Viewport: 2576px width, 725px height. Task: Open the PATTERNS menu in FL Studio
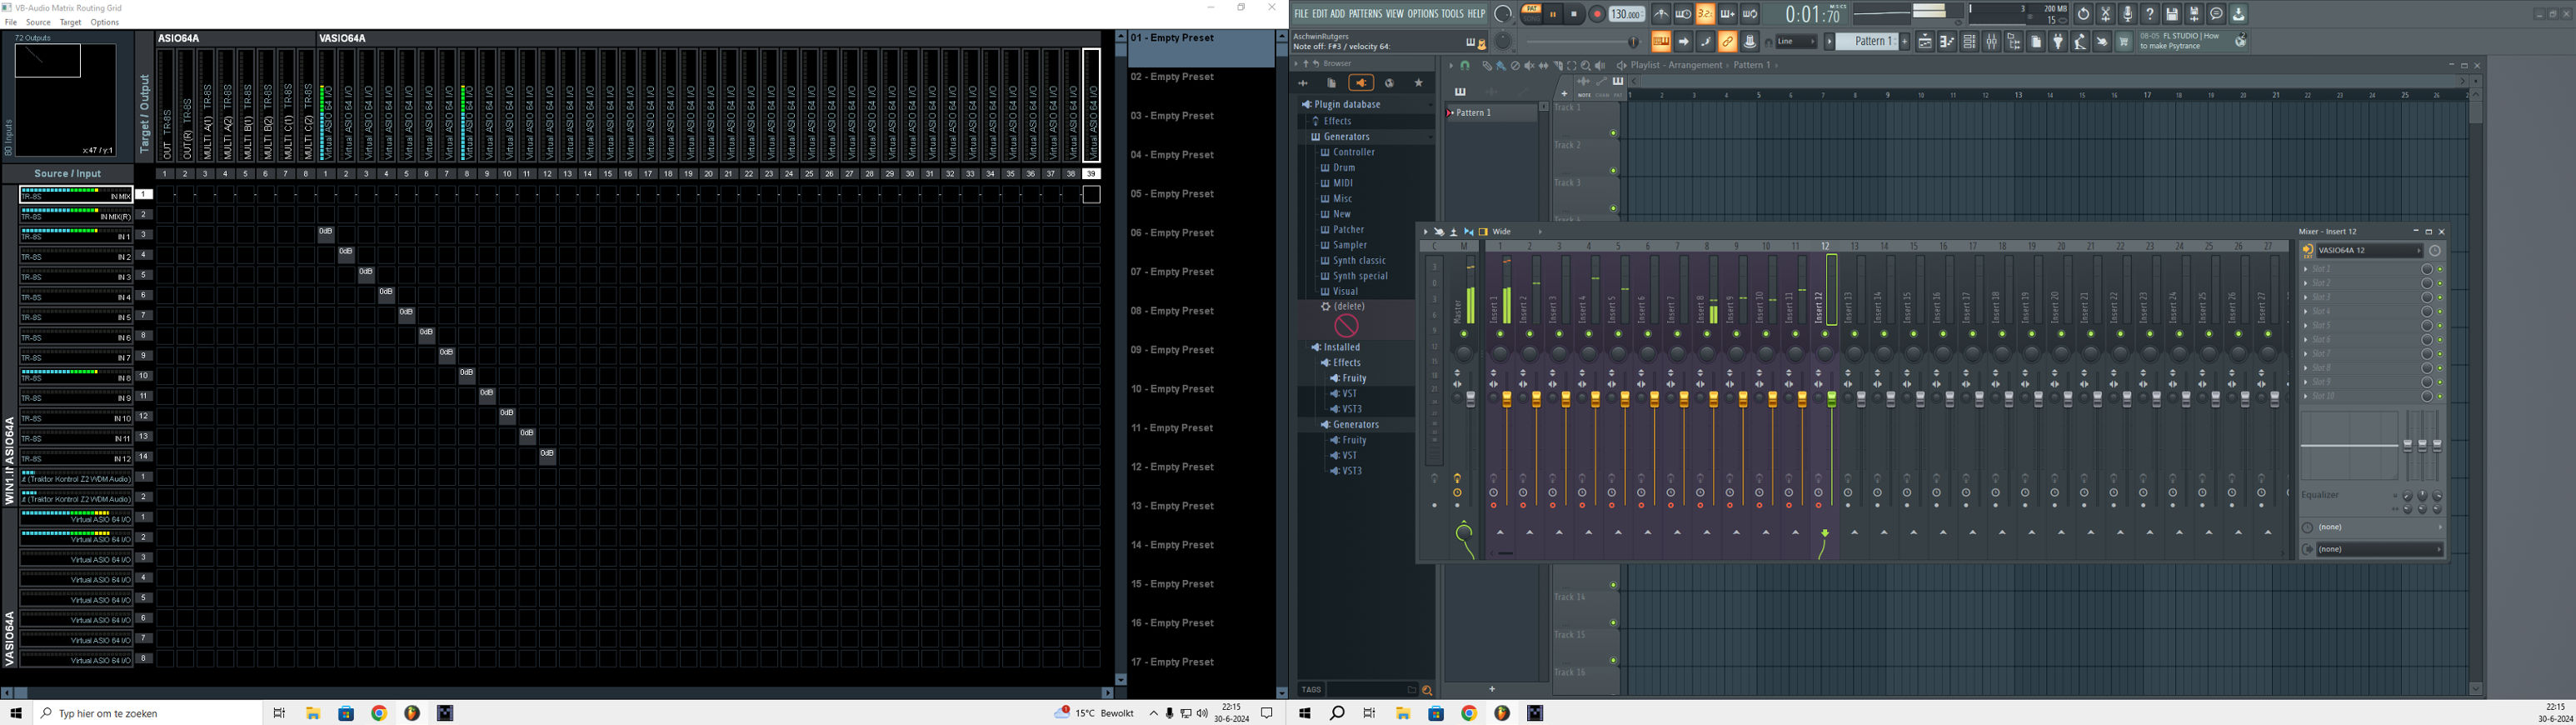click(1365, 14)
